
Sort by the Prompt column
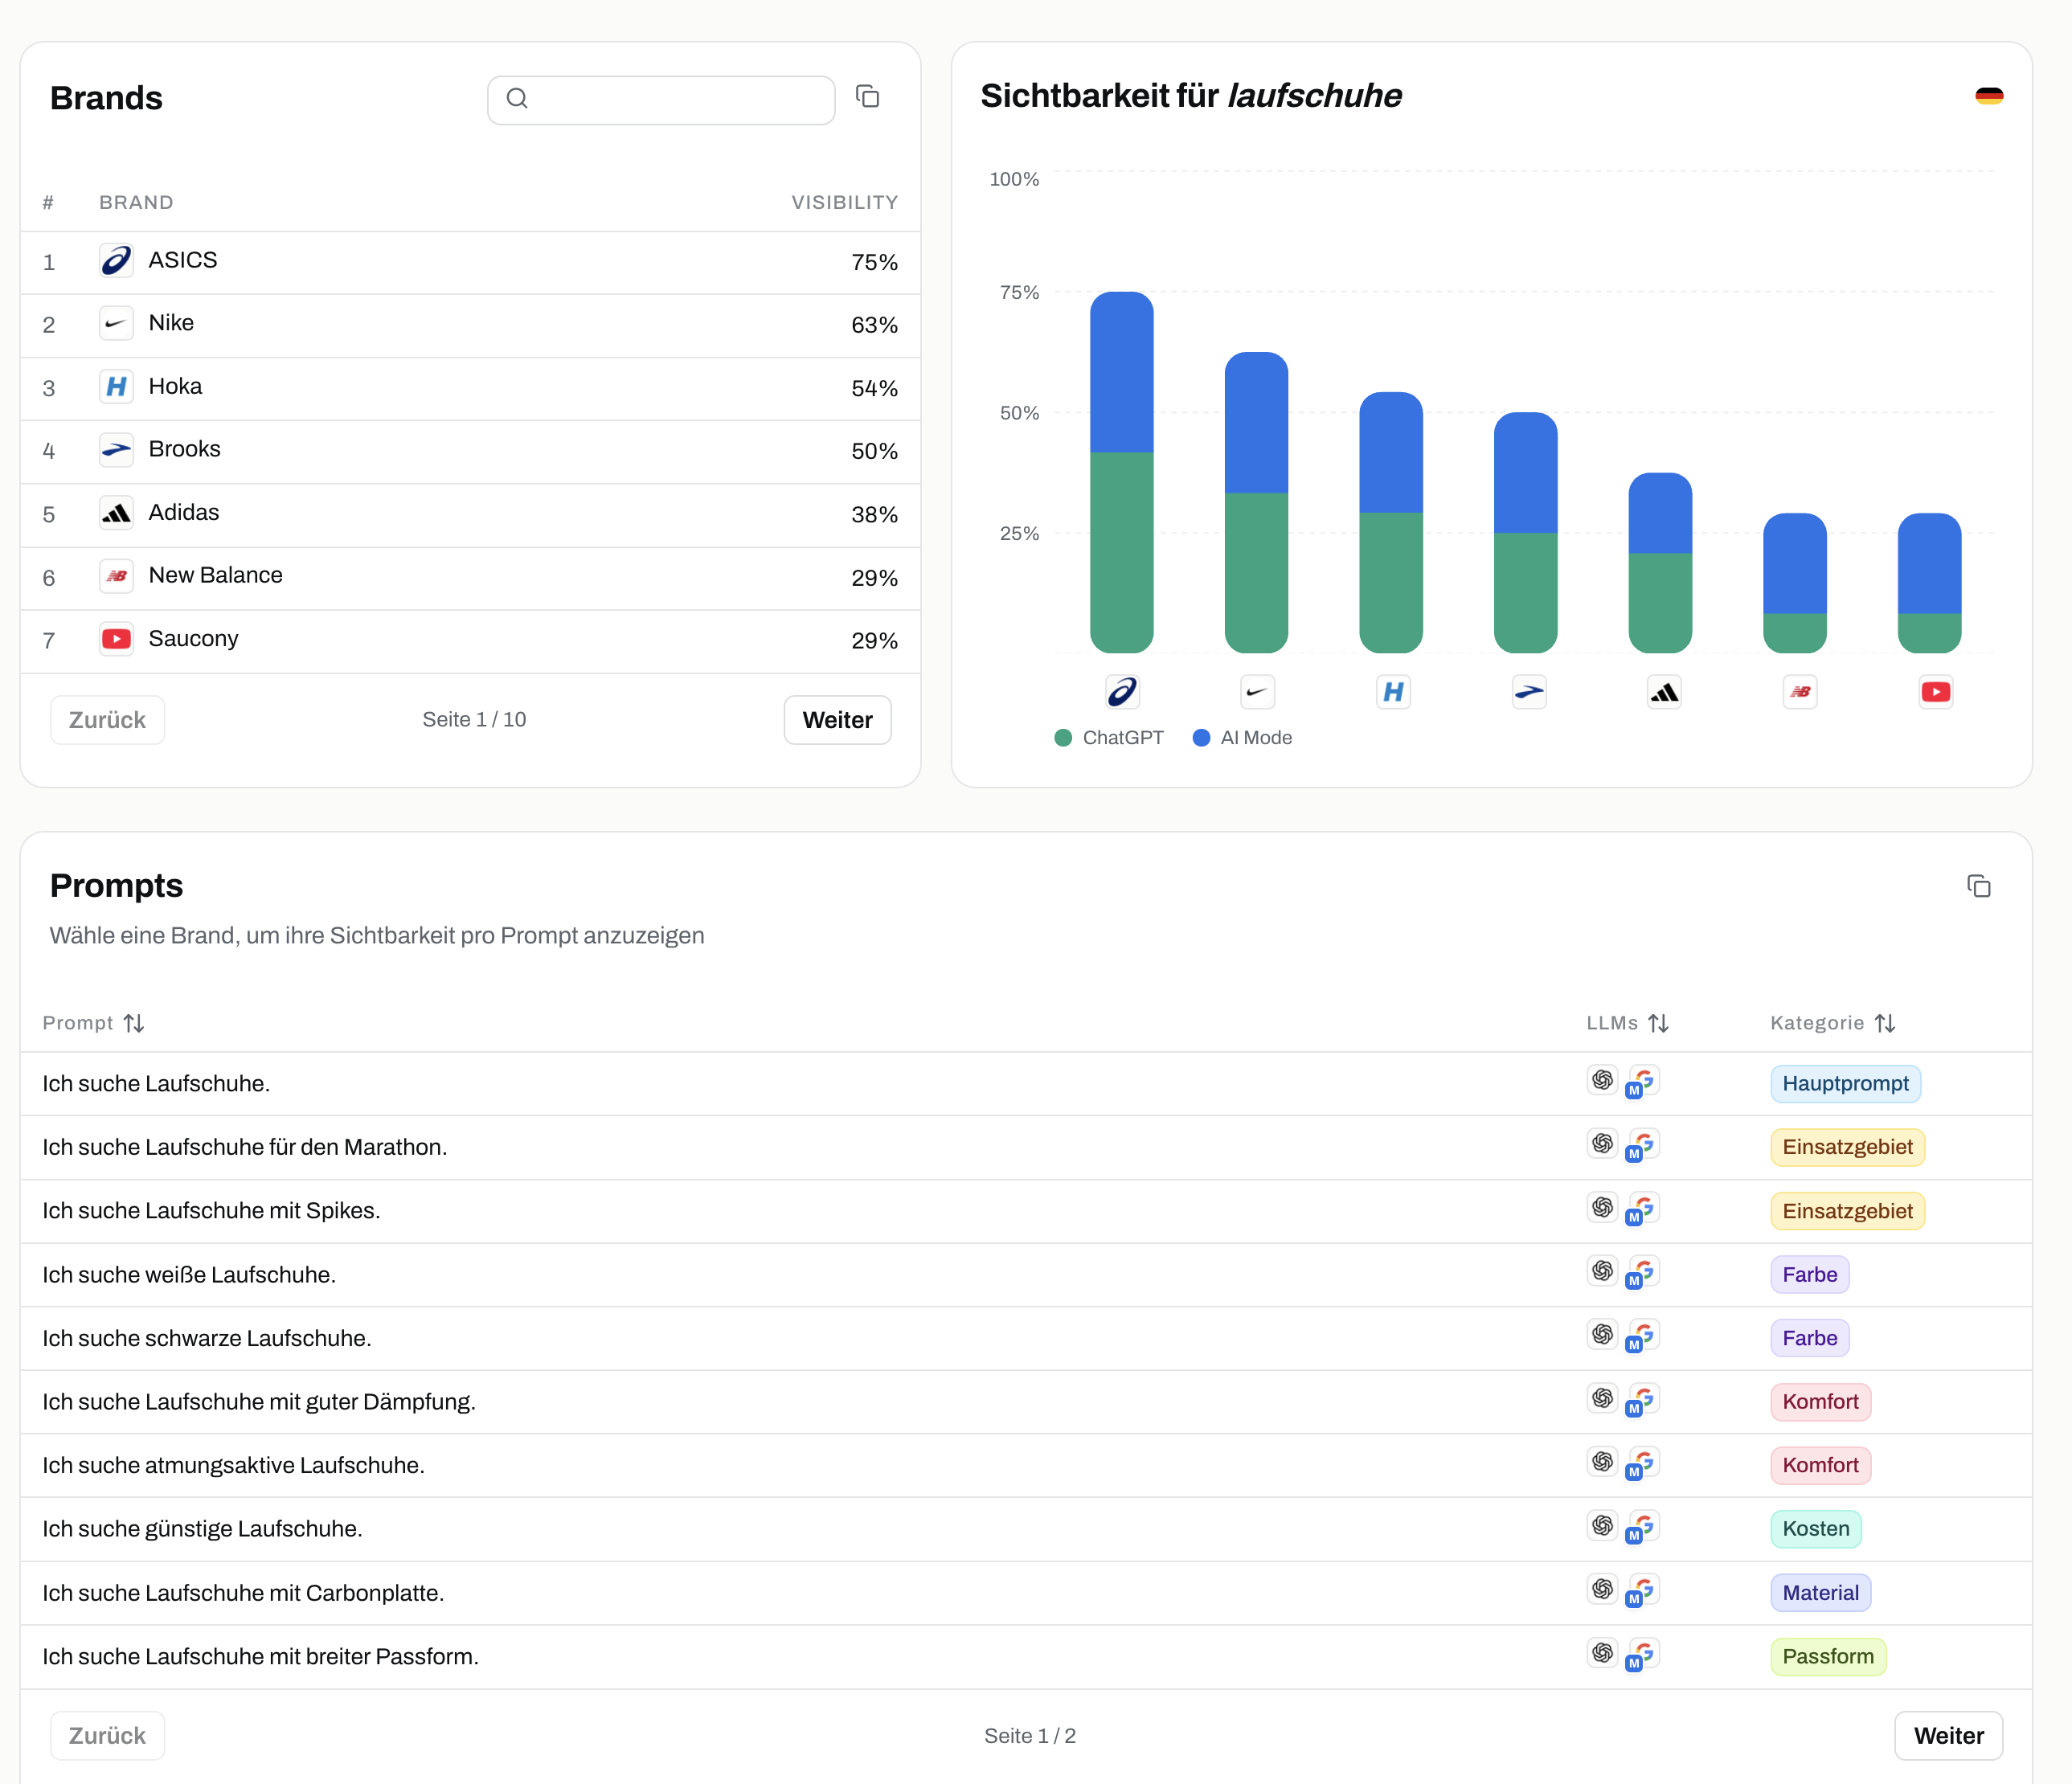93,1023
